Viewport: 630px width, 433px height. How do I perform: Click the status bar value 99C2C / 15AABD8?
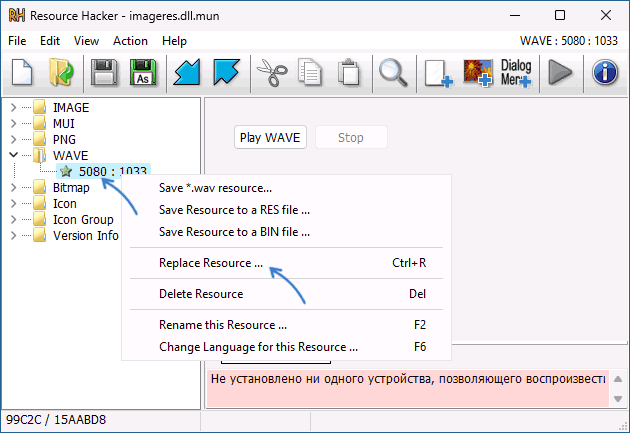point(56,420)
